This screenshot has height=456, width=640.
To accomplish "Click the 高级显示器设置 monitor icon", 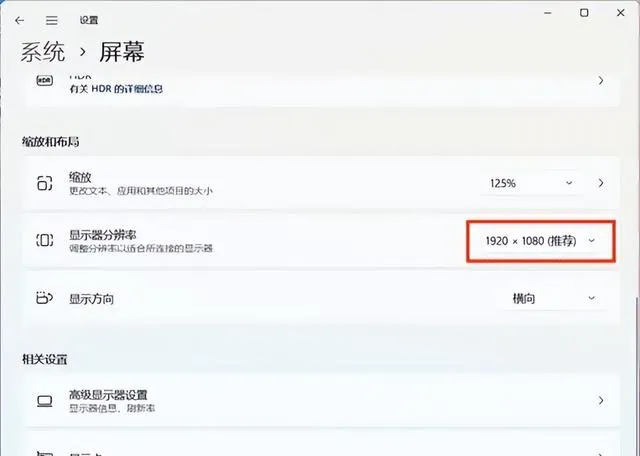I will [44, 401].
